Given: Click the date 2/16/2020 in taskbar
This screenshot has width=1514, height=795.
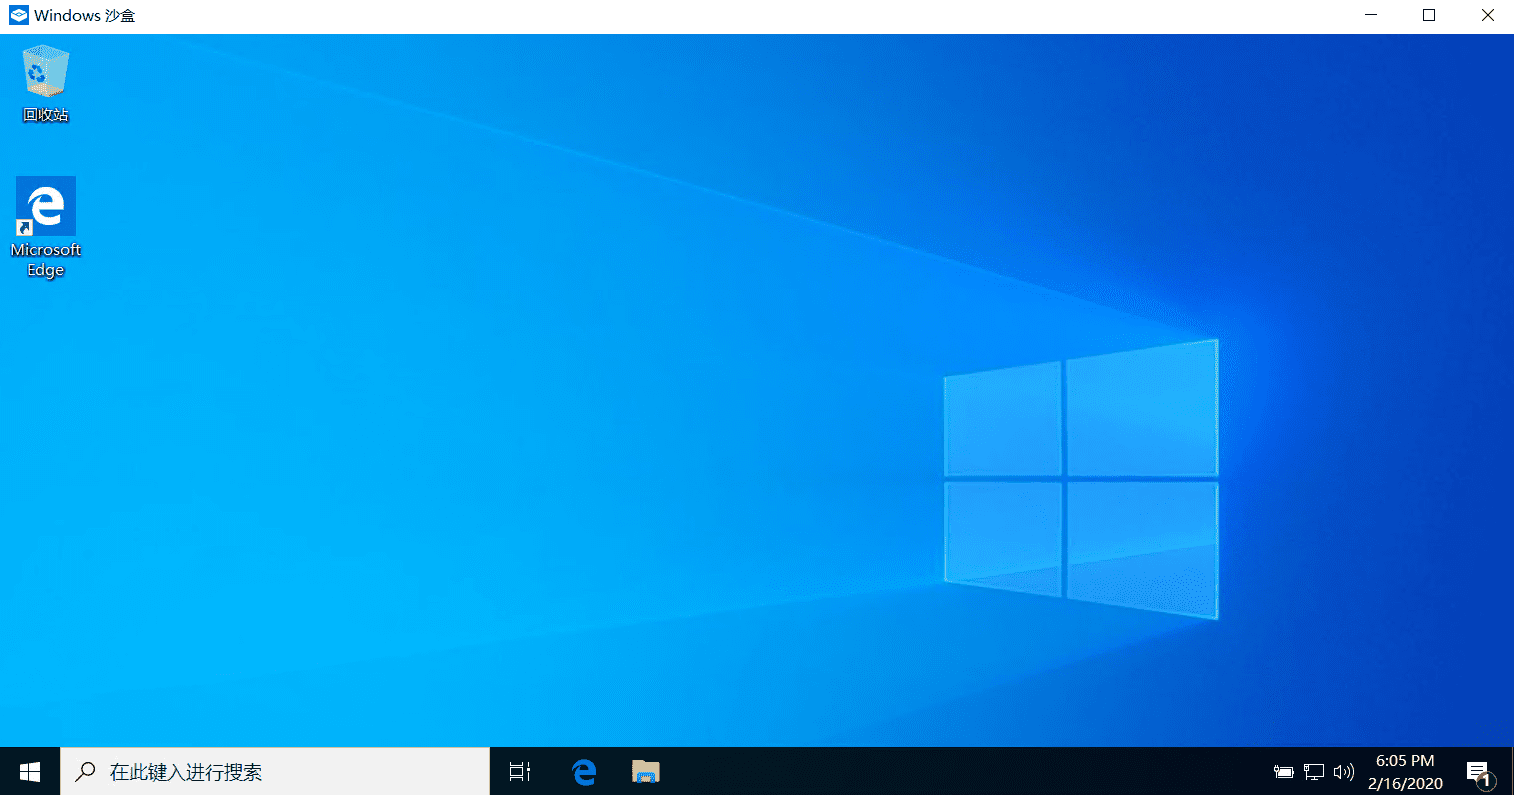Looking at the screenshot, I should coord(1405,783).
